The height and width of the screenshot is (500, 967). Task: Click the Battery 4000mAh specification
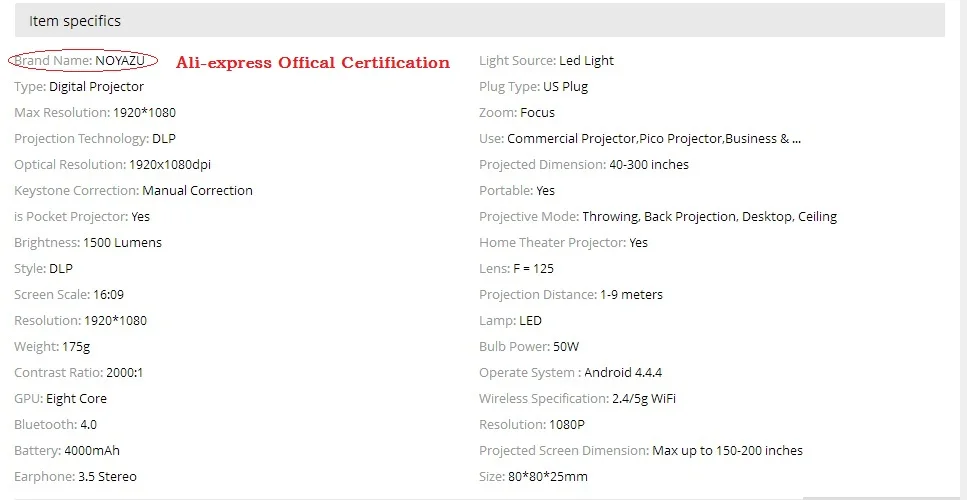pos(67,451)
